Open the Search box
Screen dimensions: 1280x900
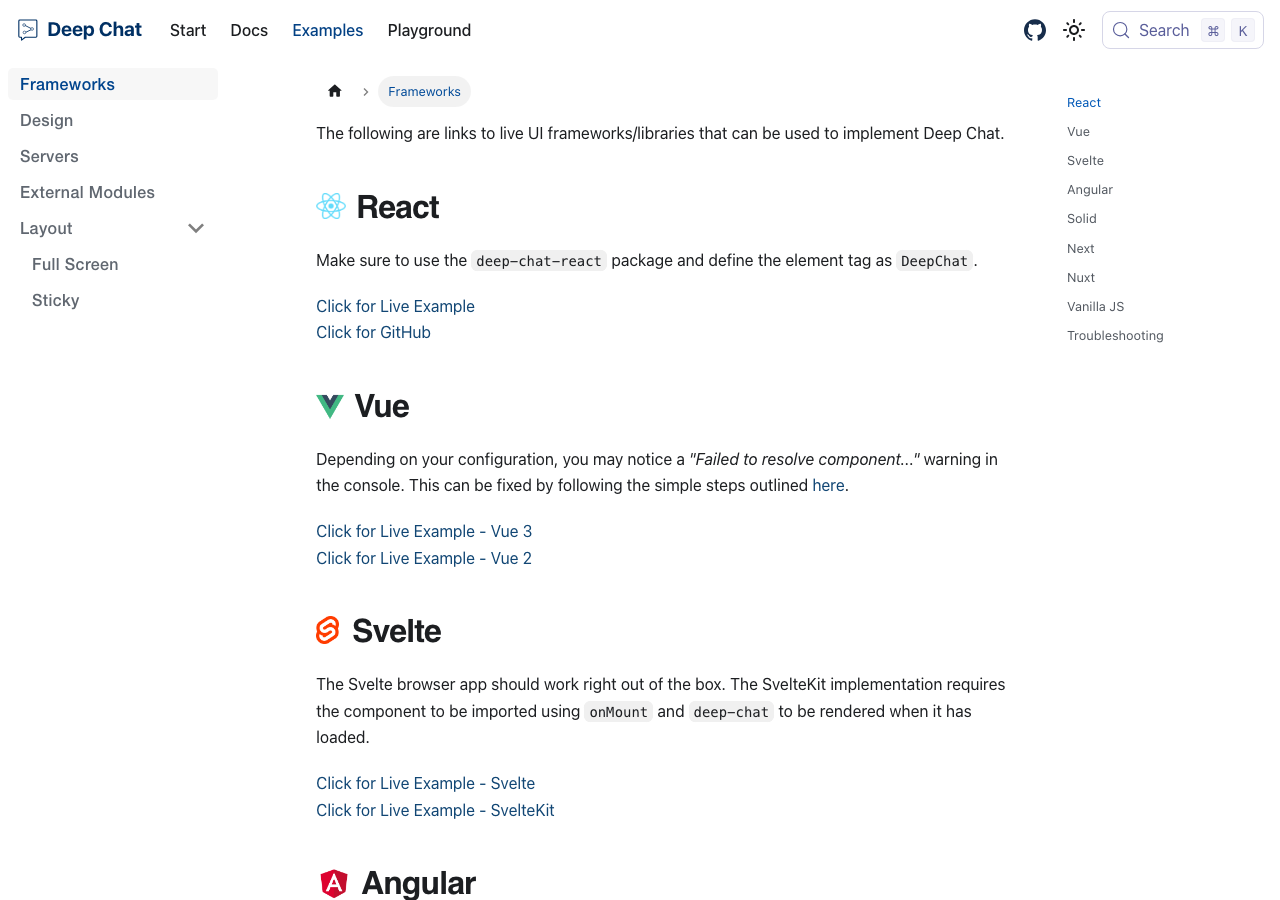[1183, 30]
